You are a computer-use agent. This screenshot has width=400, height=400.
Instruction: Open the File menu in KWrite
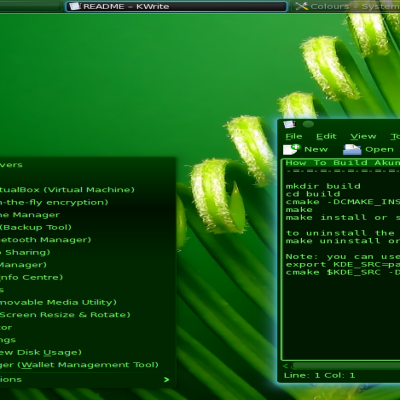click(294, 136)
